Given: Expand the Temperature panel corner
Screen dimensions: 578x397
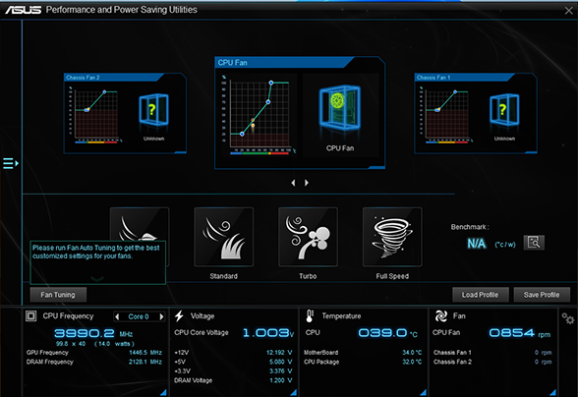Looking at the screenshot, I should [423, 393].
